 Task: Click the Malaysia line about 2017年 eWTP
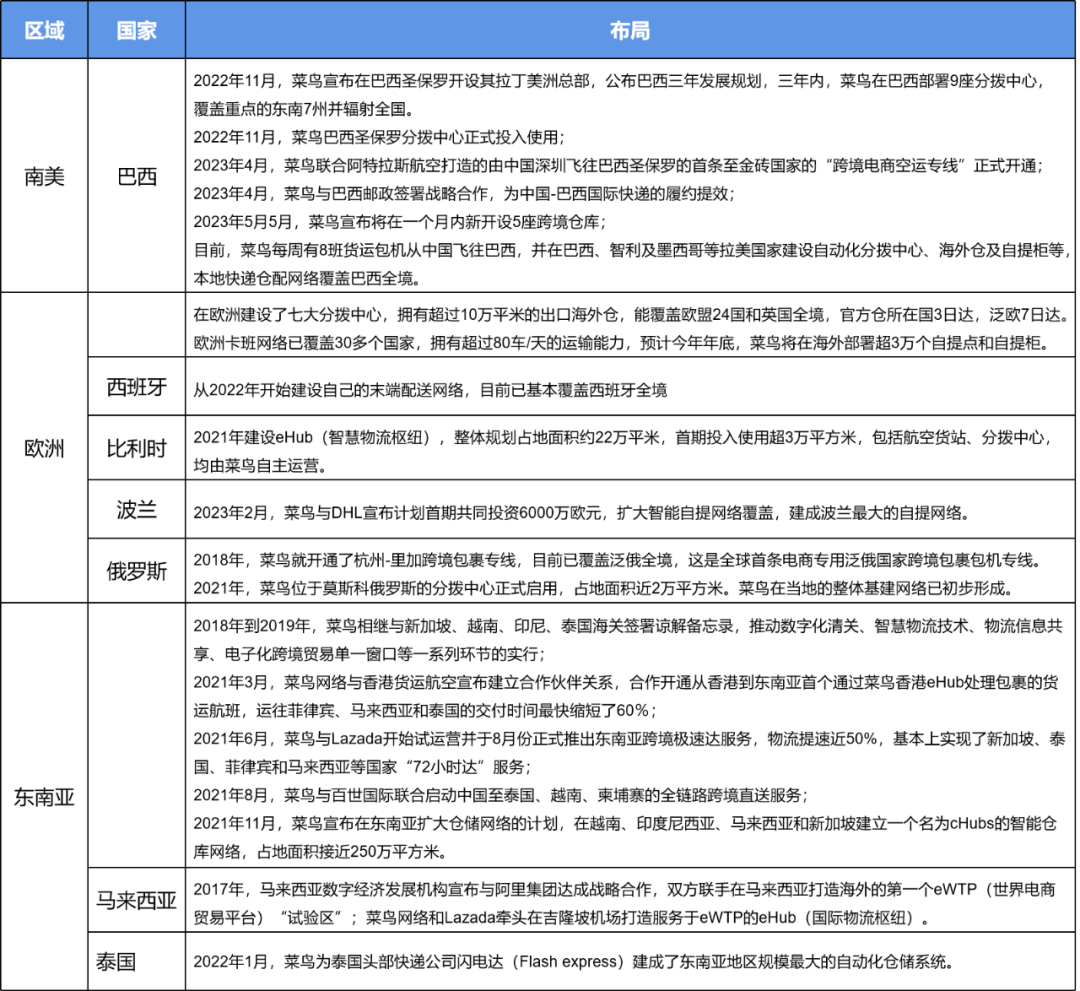(x=625, y=889)
